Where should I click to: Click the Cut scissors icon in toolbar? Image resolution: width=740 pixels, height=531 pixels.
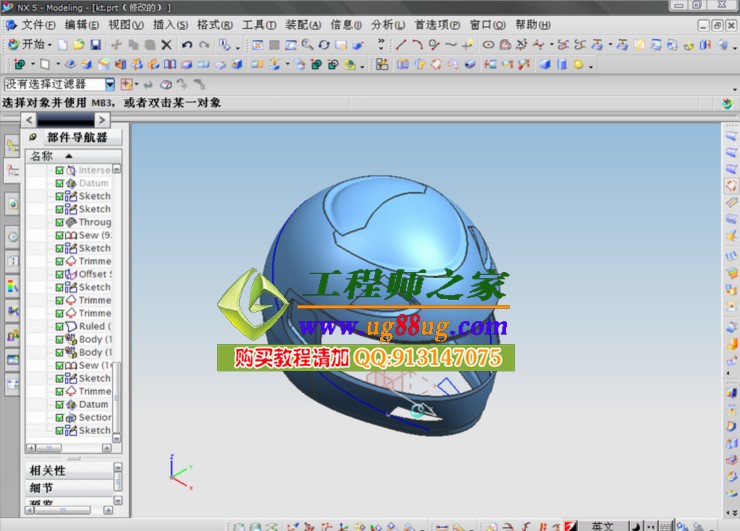(x=114, y=45)
